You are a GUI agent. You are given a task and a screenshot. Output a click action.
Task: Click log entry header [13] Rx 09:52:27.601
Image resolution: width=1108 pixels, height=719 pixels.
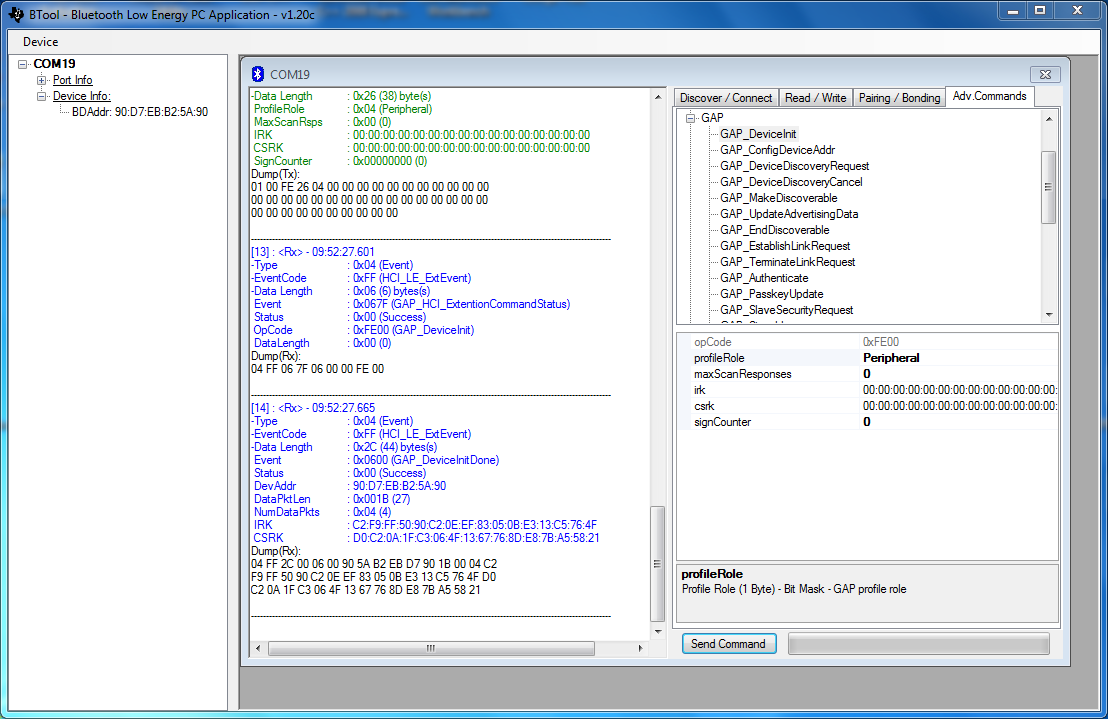coord(313,252)
